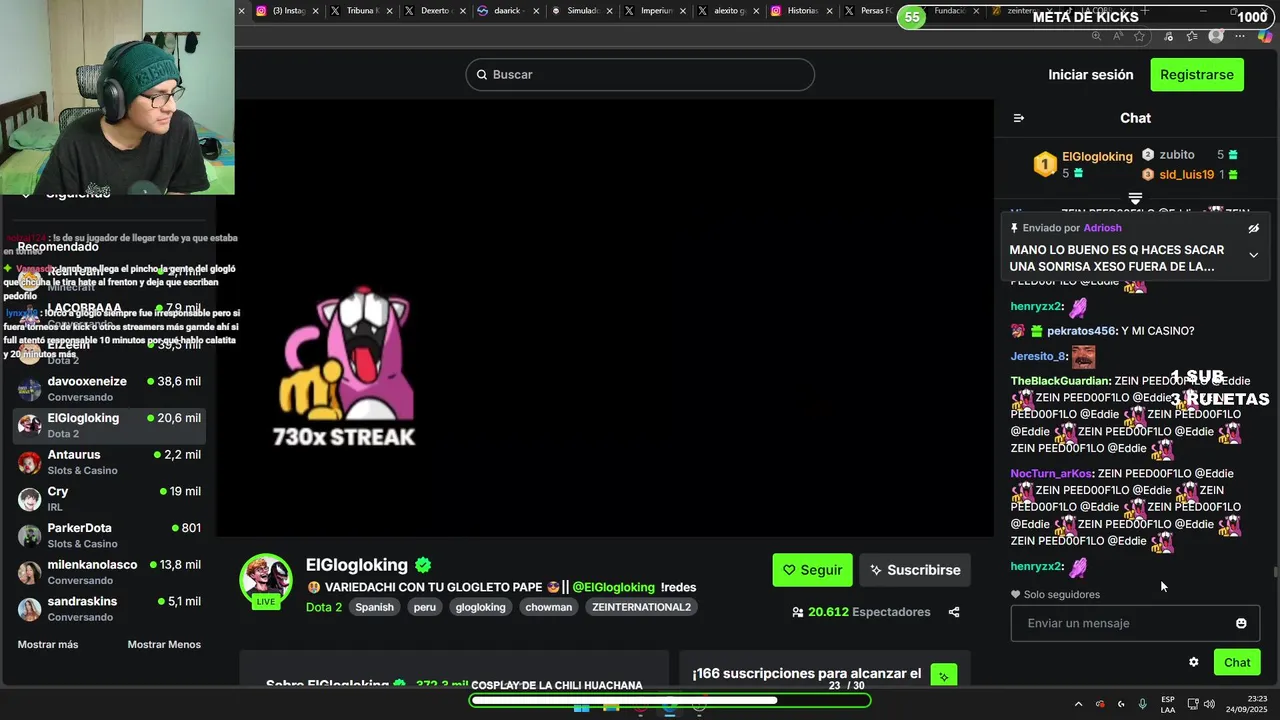Click Mostrar Menos in the sidebar
The width and height of the screenshot is (1280, 720).
[164, 644]
